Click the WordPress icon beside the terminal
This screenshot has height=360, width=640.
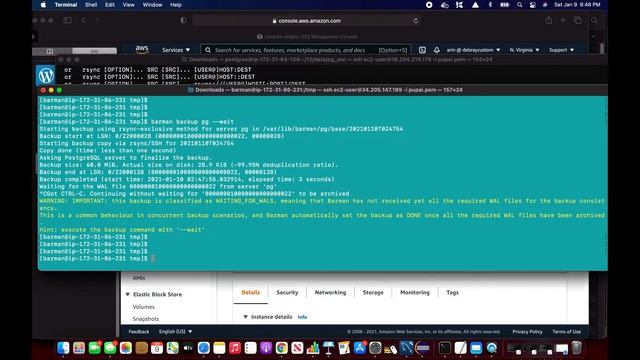pyautogui.click(x=46, y=75)
